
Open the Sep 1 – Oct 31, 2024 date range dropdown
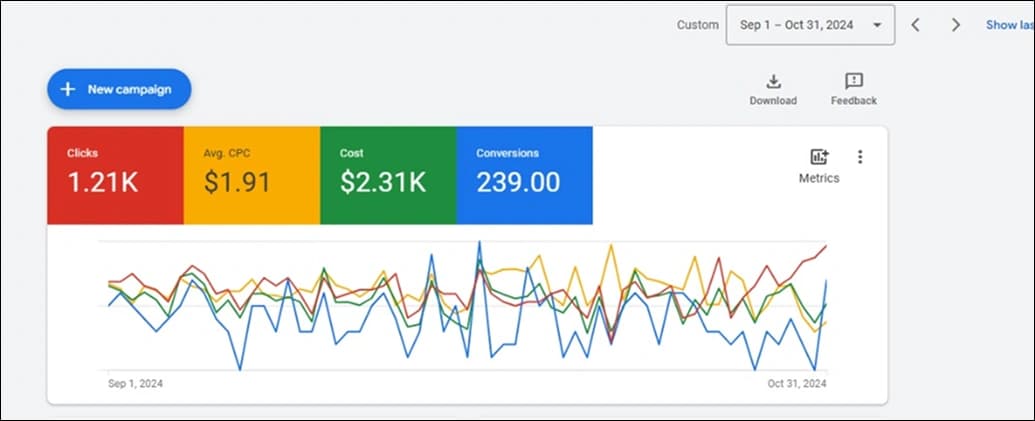811,25
